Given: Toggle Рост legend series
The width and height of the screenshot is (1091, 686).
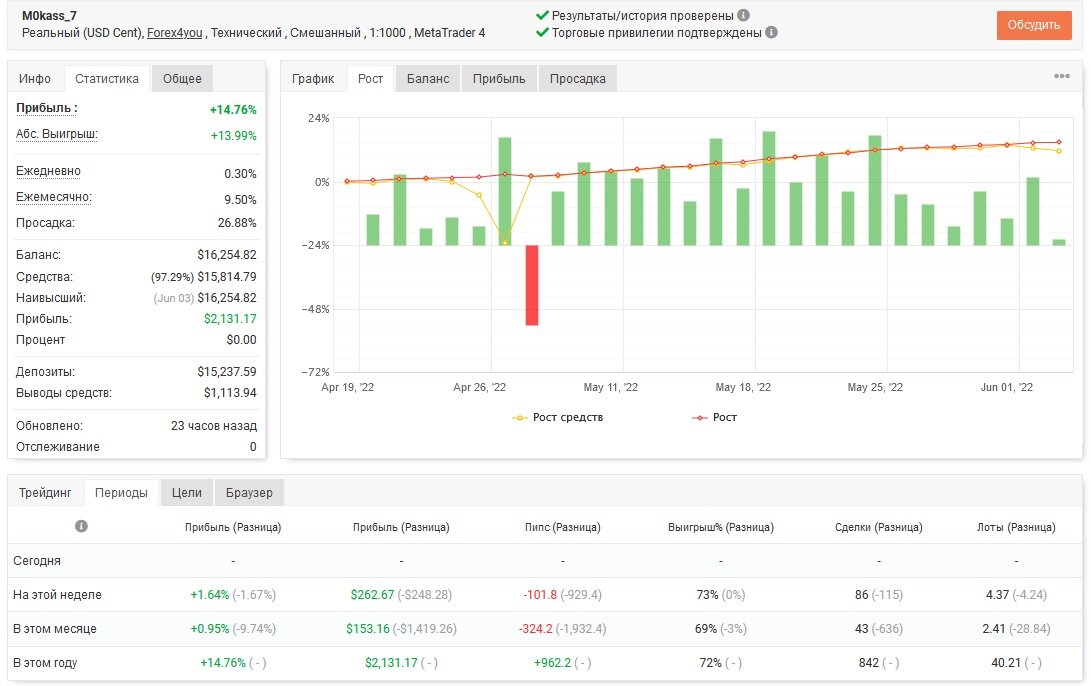Looking at the screenshot, I should [x=715, y=417].
